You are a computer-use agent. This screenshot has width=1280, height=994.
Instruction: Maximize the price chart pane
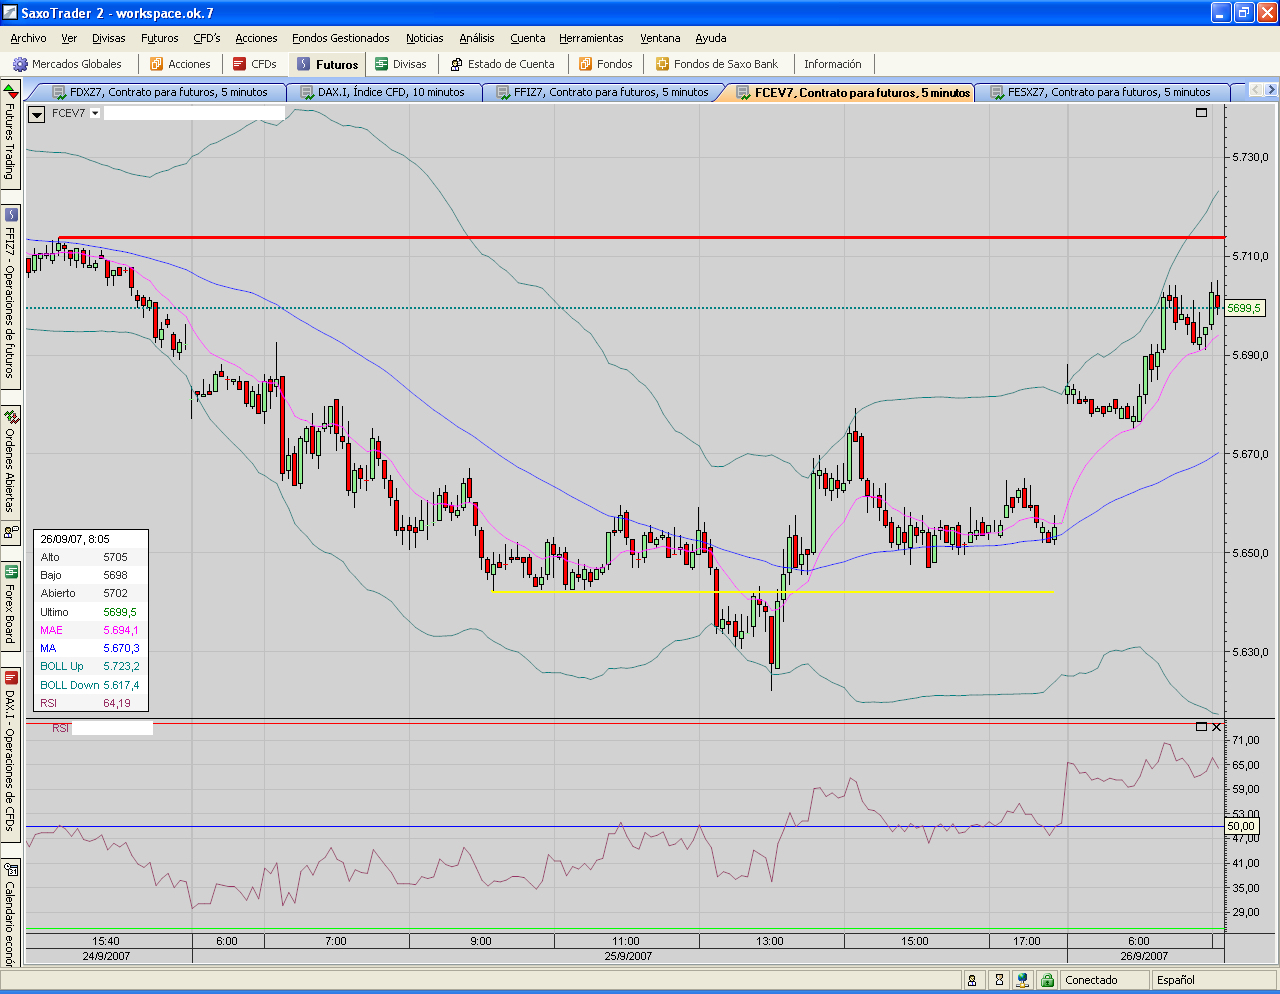(x=1201, y=113)
